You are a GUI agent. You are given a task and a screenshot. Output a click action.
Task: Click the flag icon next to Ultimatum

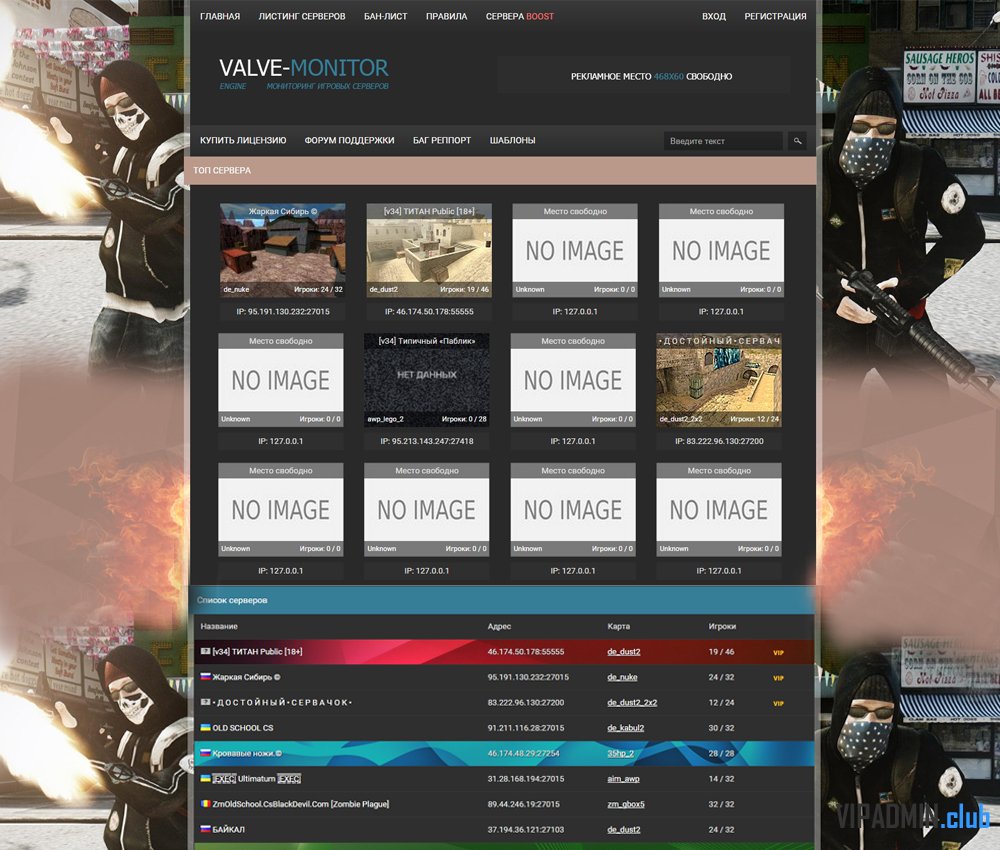[x=205, y=779]
